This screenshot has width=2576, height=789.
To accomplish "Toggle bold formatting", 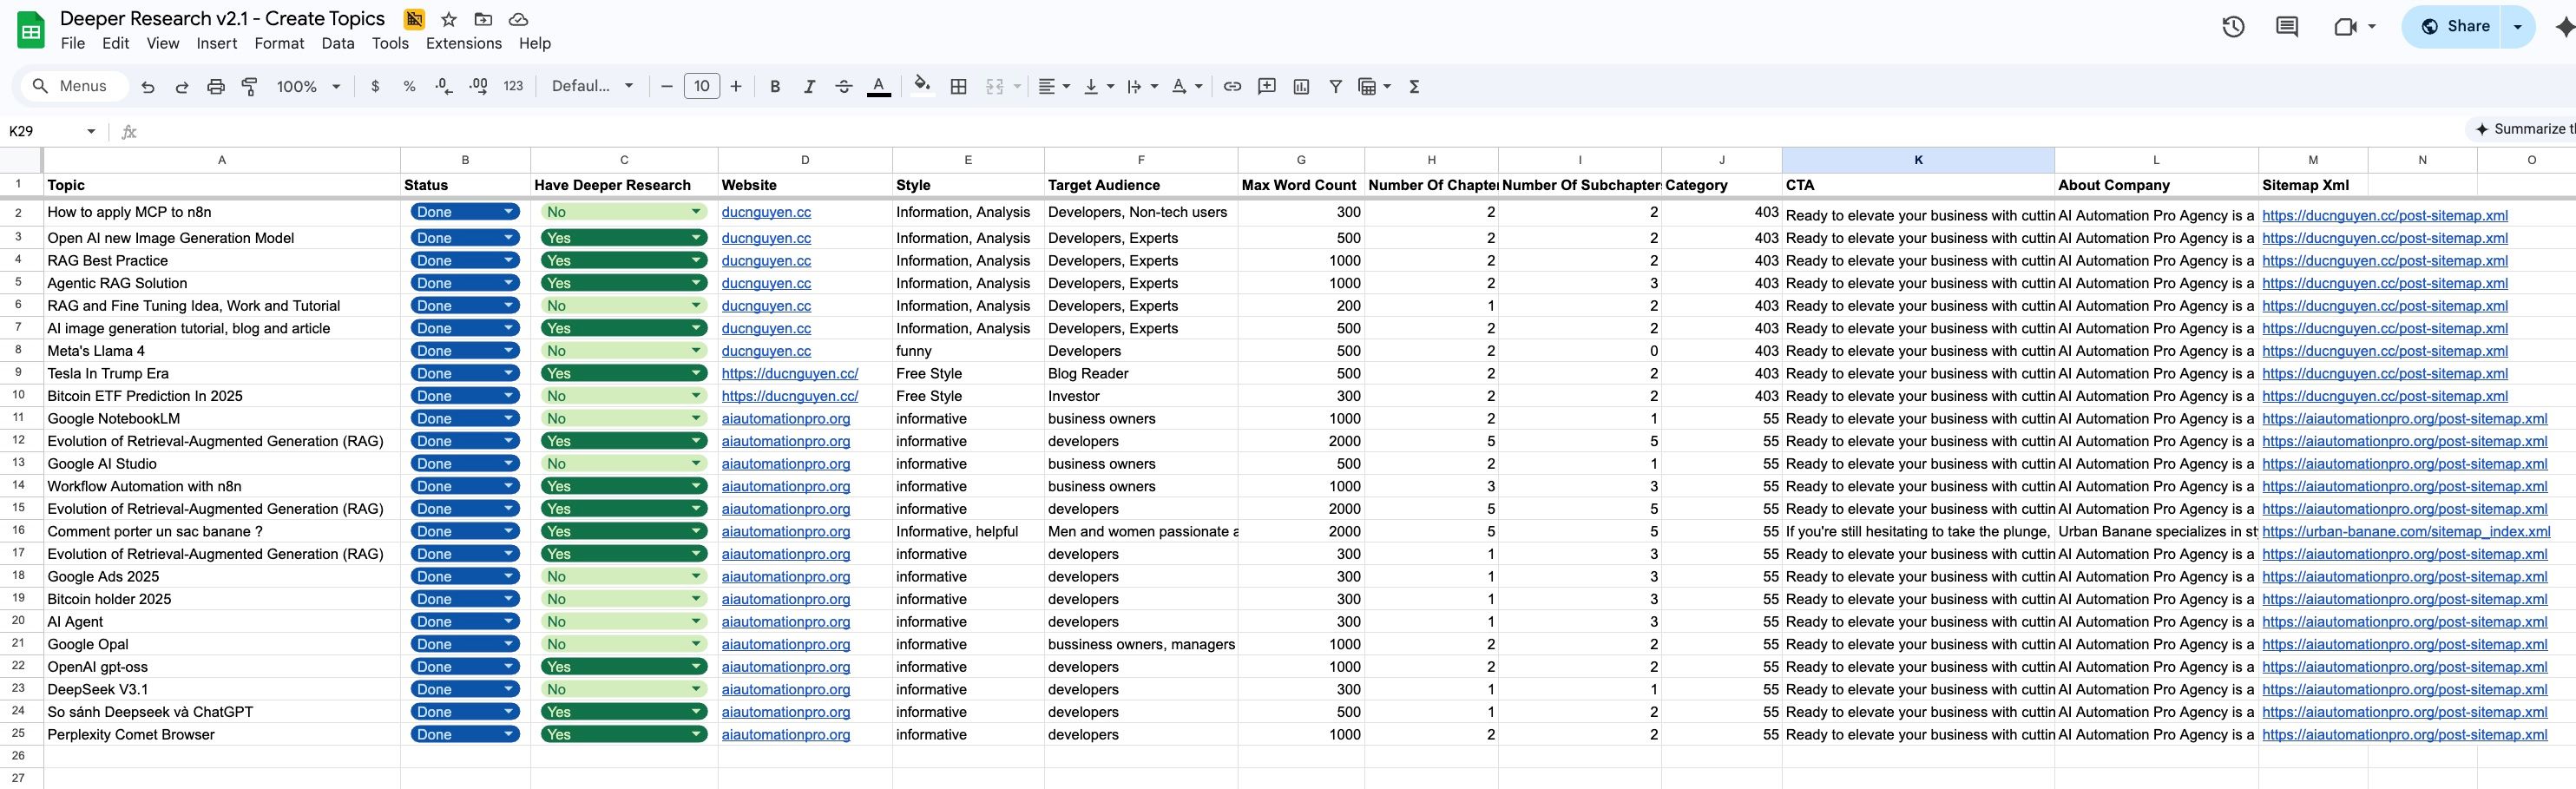I will 775,87.
